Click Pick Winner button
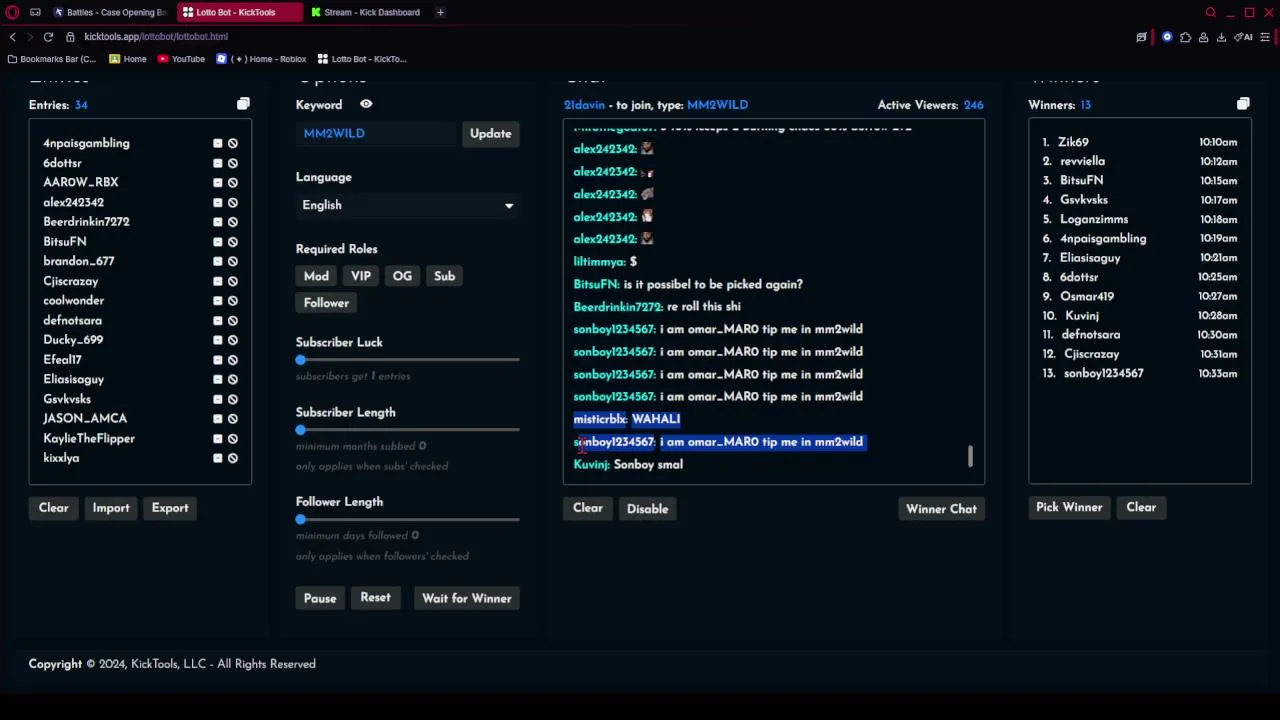This screenshot has height=720, width=1280. [1069, 507]
